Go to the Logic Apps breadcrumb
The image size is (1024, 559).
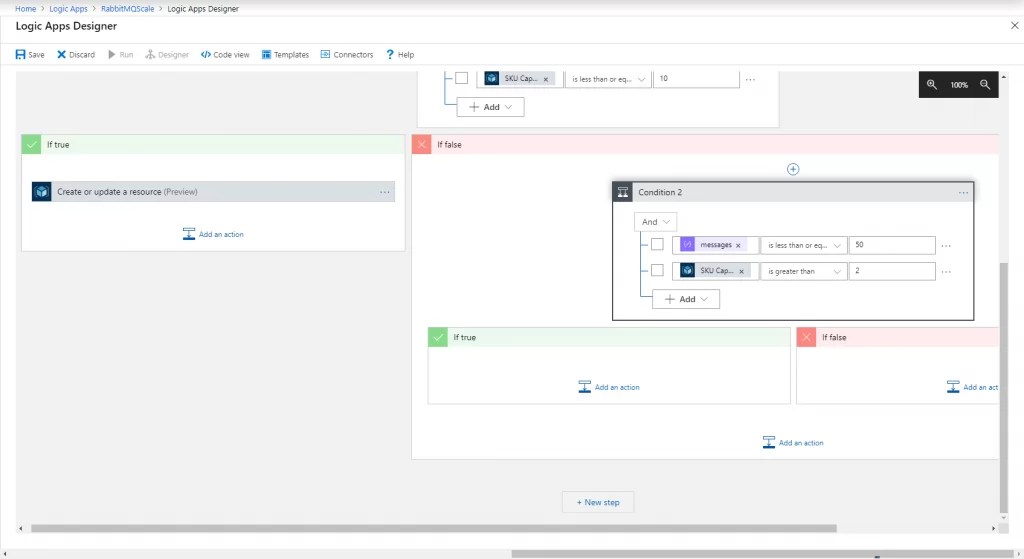click(x=68, y=8)
